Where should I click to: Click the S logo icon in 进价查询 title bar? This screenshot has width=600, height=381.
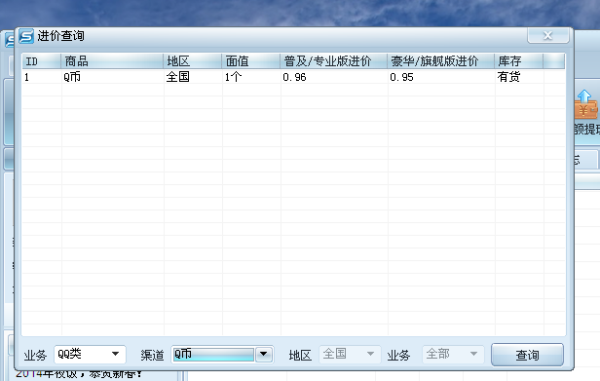pos(26,36)
